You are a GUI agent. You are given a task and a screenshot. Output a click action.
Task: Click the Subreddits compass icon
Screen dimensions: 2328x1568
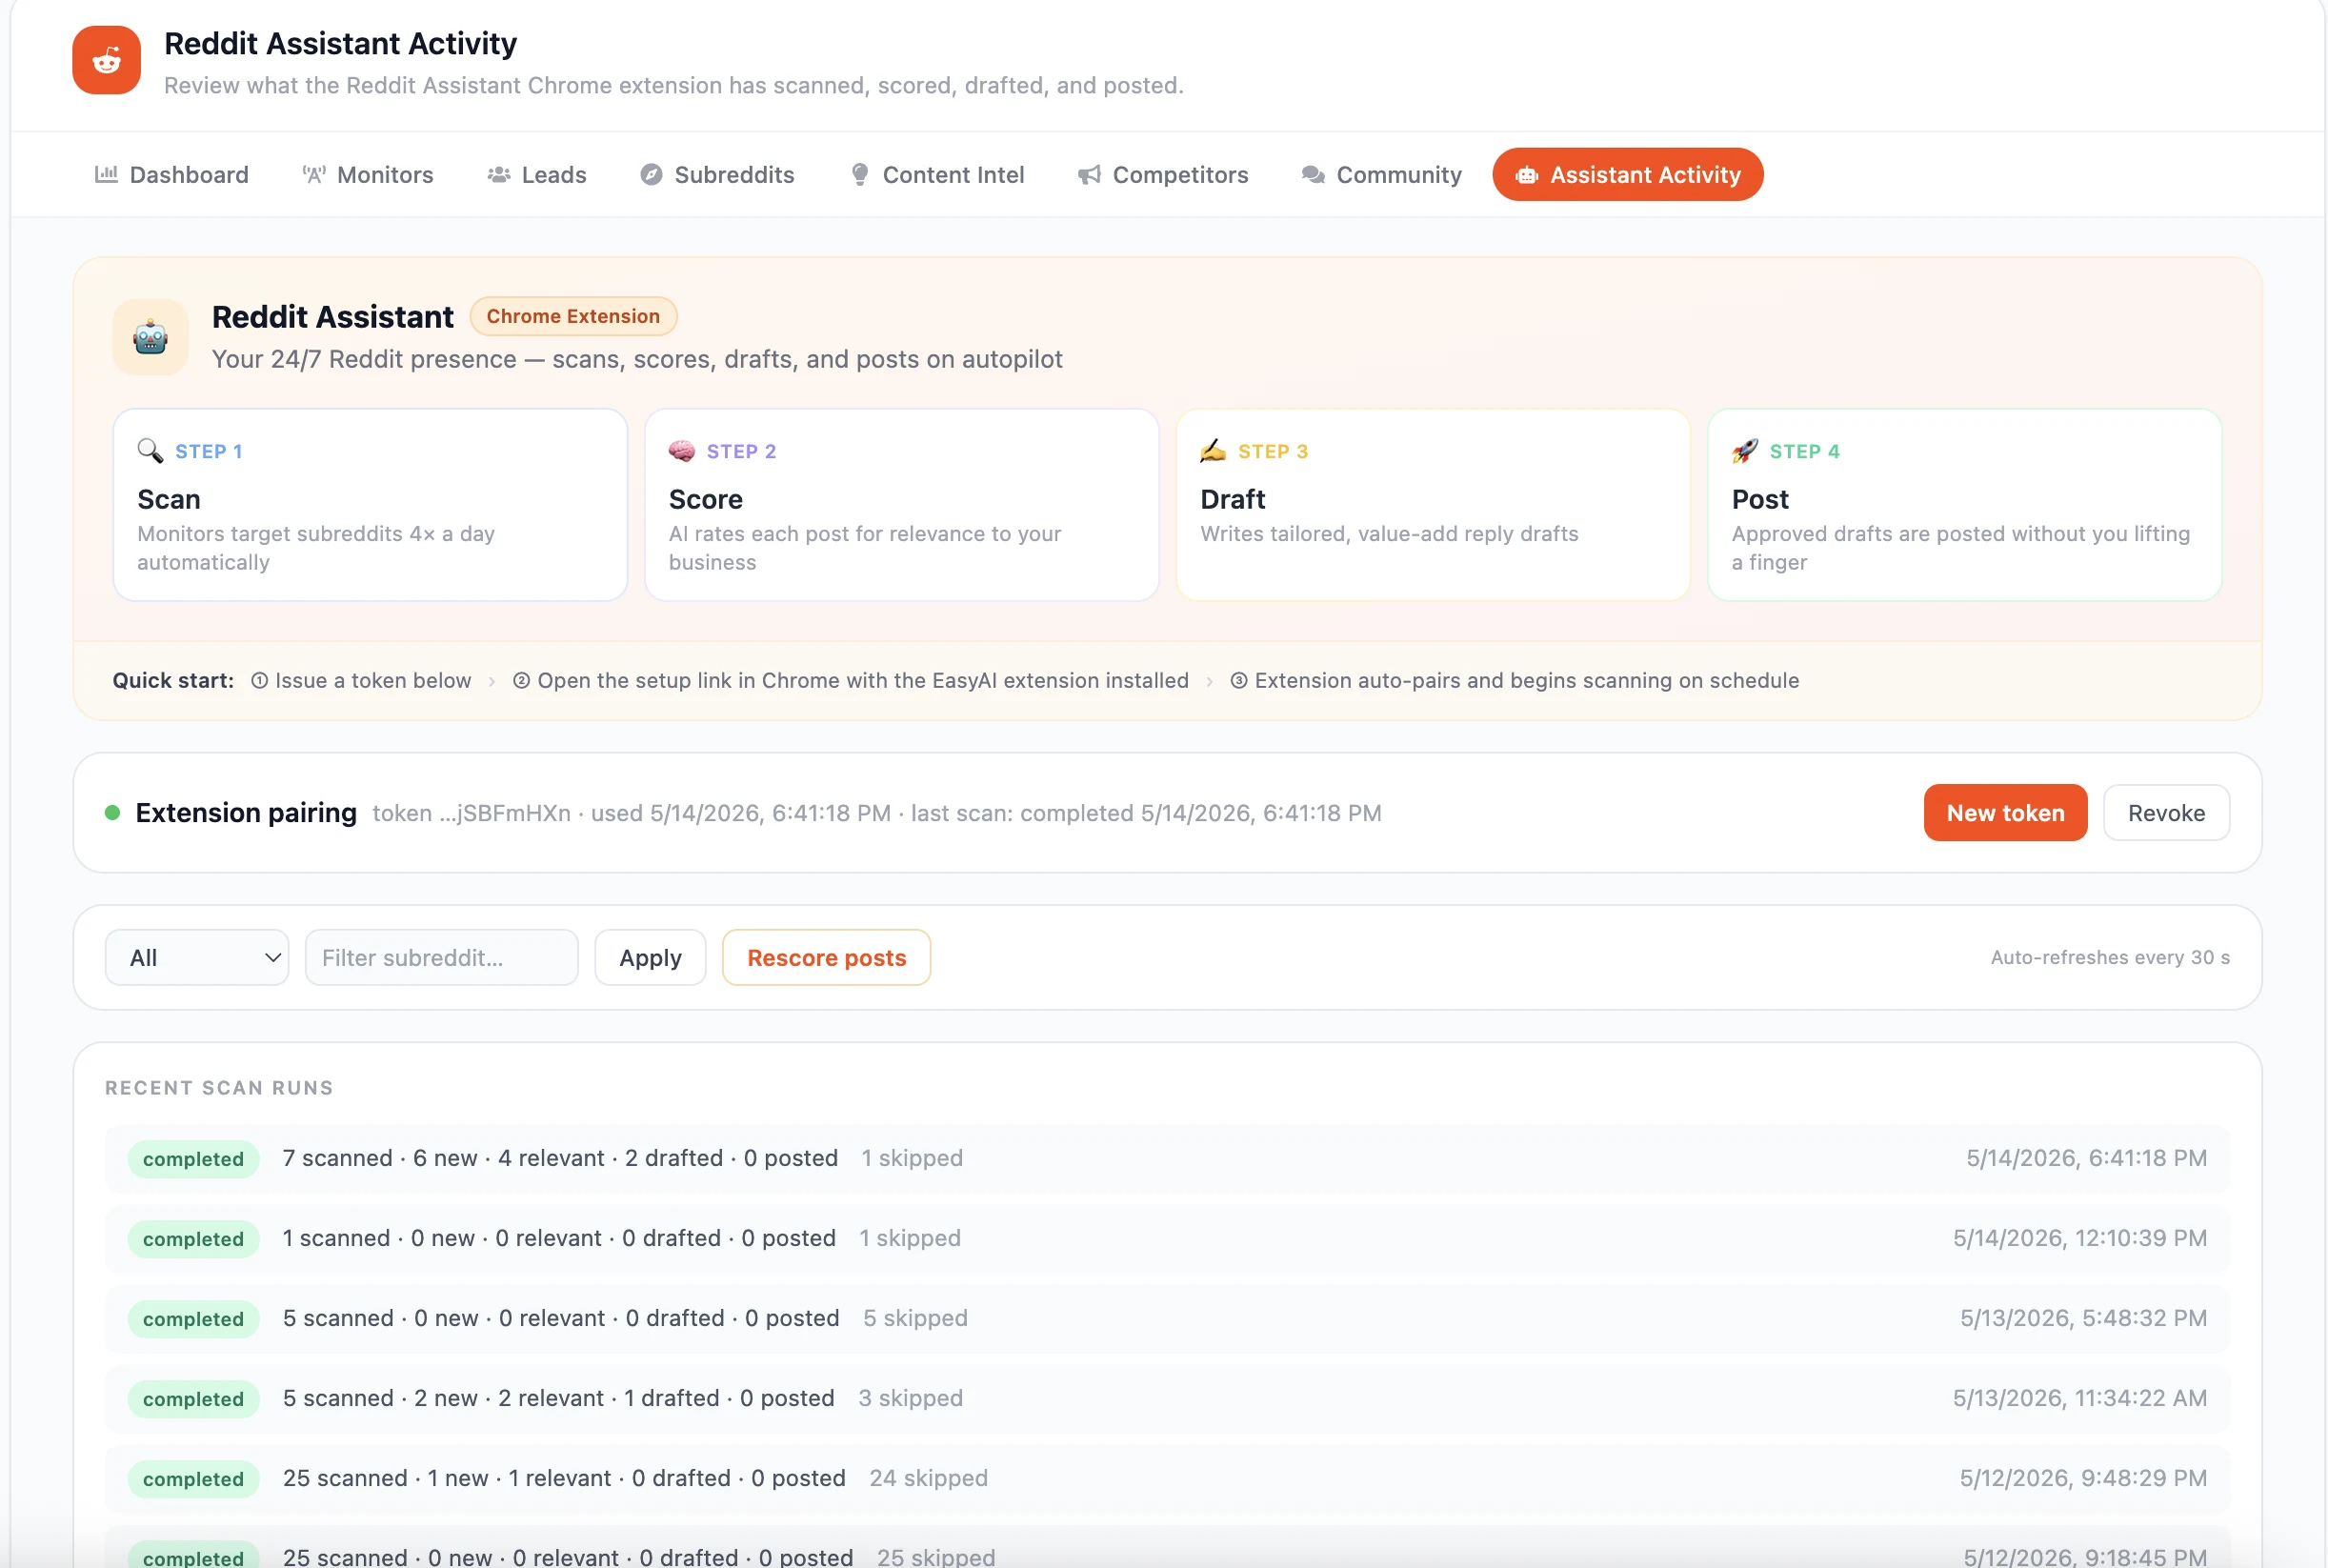point(651,175)
